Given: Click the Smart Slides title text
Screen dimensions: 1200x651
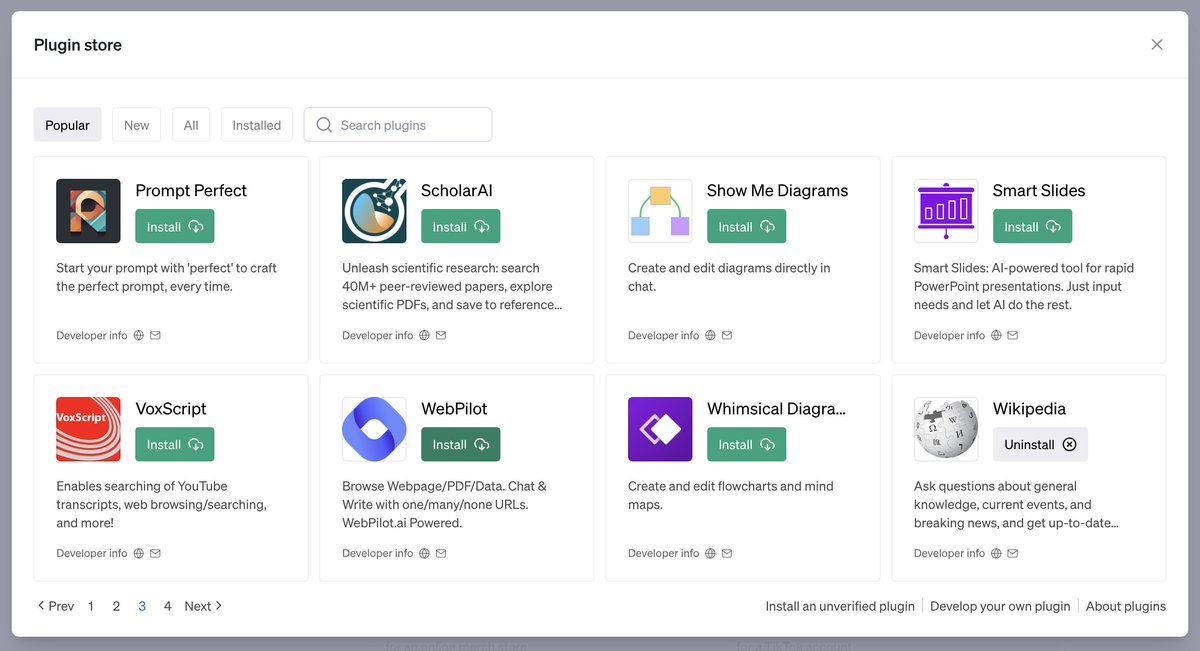Looking at the screenshot, I should [x=1039, y=191].
